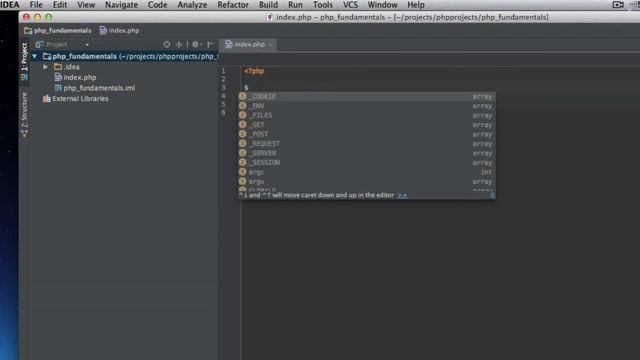This screenshot has height=360, width=640.
Task: Toggle the 2: Structure tool window
Action: click(x=24, y=114)
